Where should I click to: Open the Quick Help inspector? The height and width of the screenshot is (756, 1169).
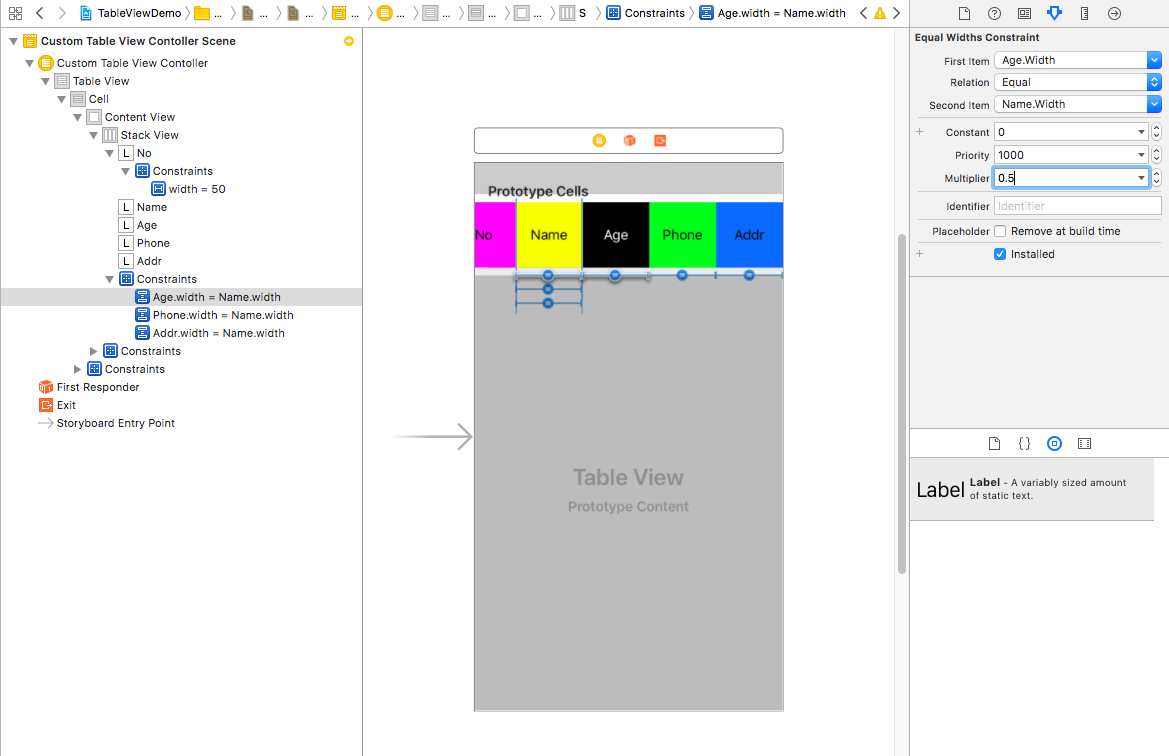(994, 14)
